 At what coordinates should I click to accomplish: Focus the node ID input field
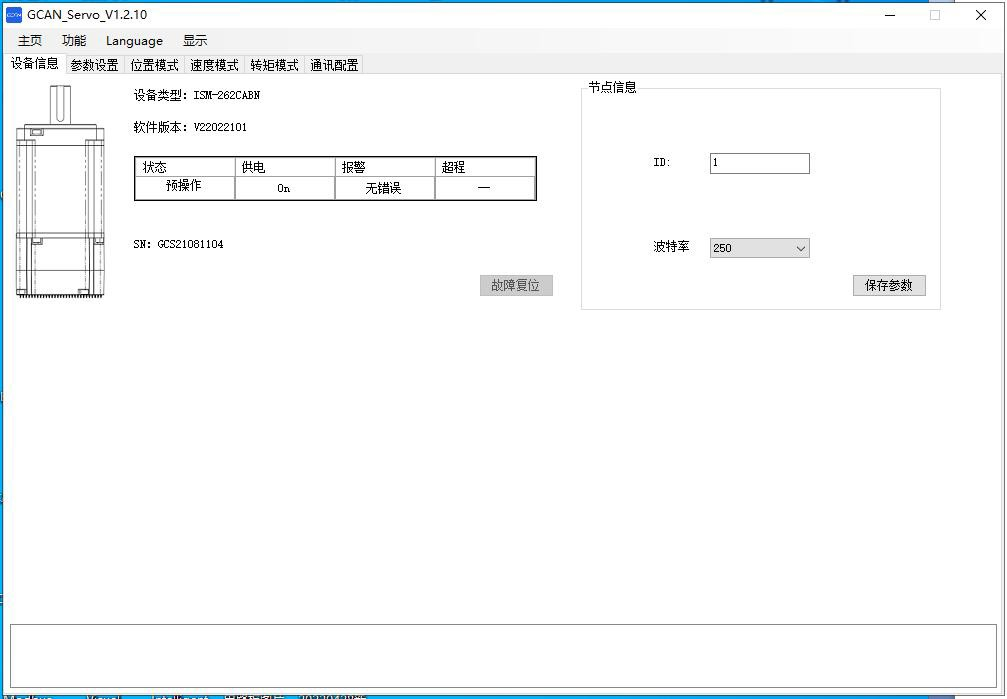click(x=759, y=163)
